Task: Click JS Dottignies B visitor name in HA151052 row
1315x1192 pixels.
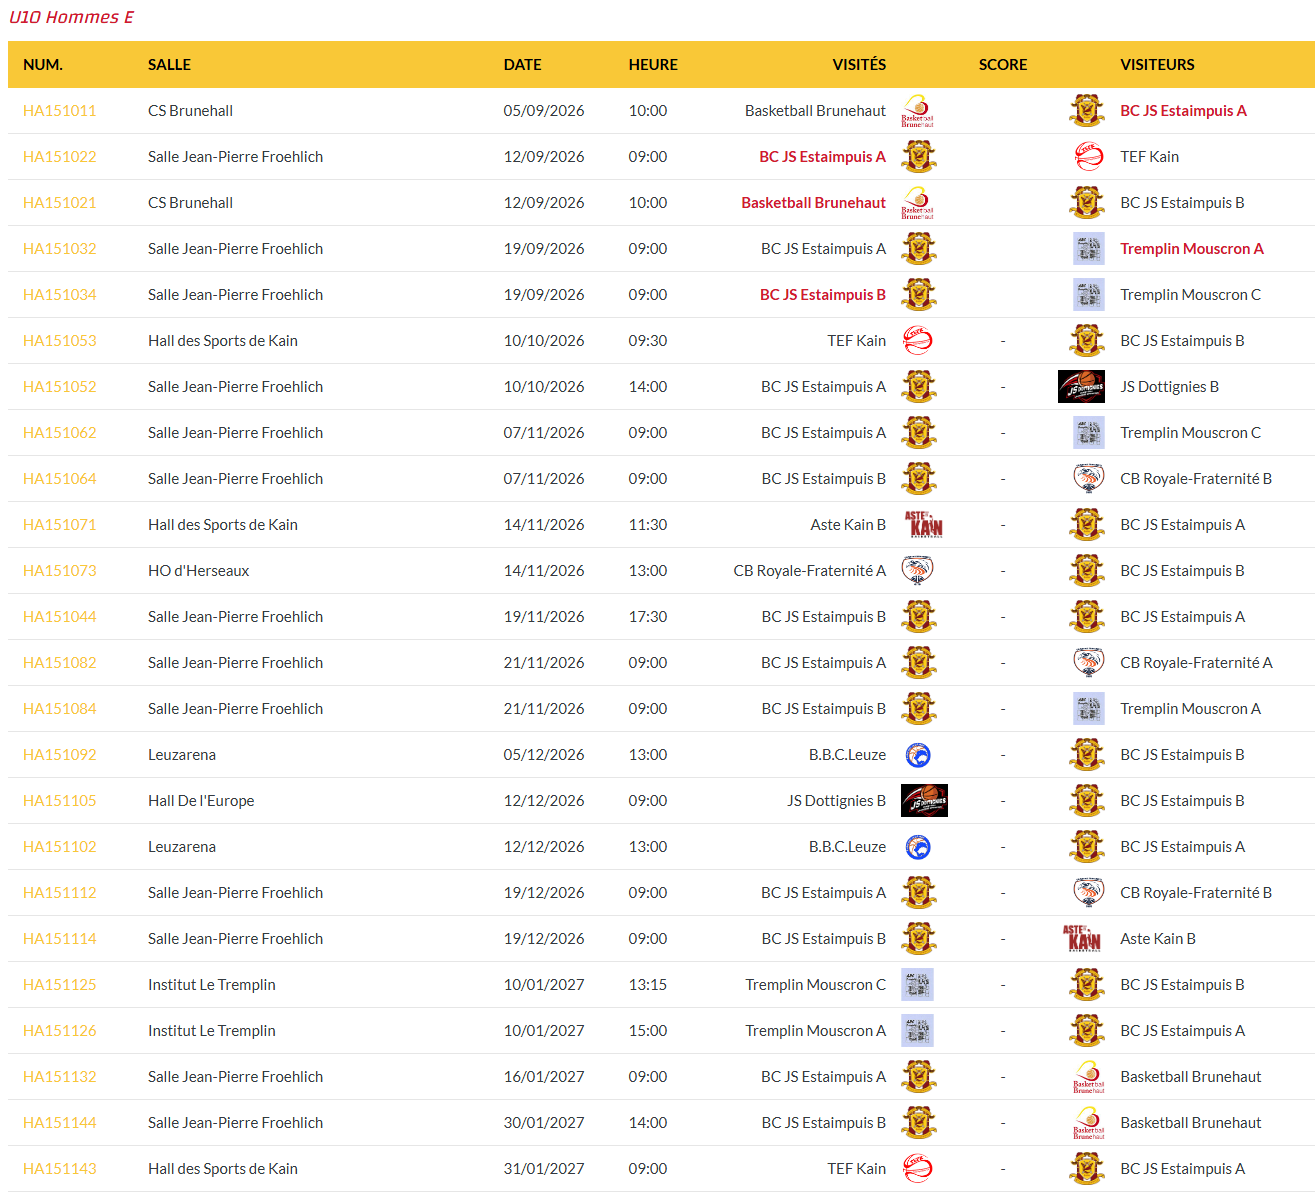Action: (x=1169, y=387)
